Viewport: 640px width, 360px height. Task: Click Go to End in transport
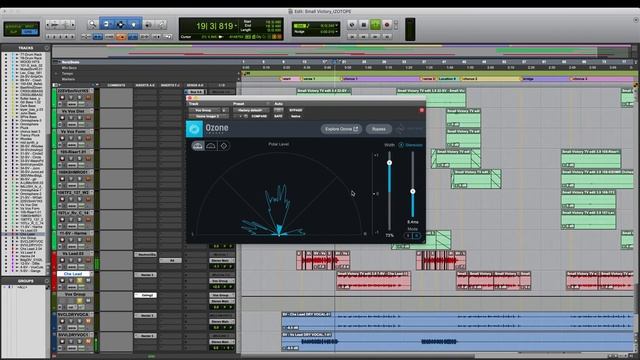pos(387,36)
